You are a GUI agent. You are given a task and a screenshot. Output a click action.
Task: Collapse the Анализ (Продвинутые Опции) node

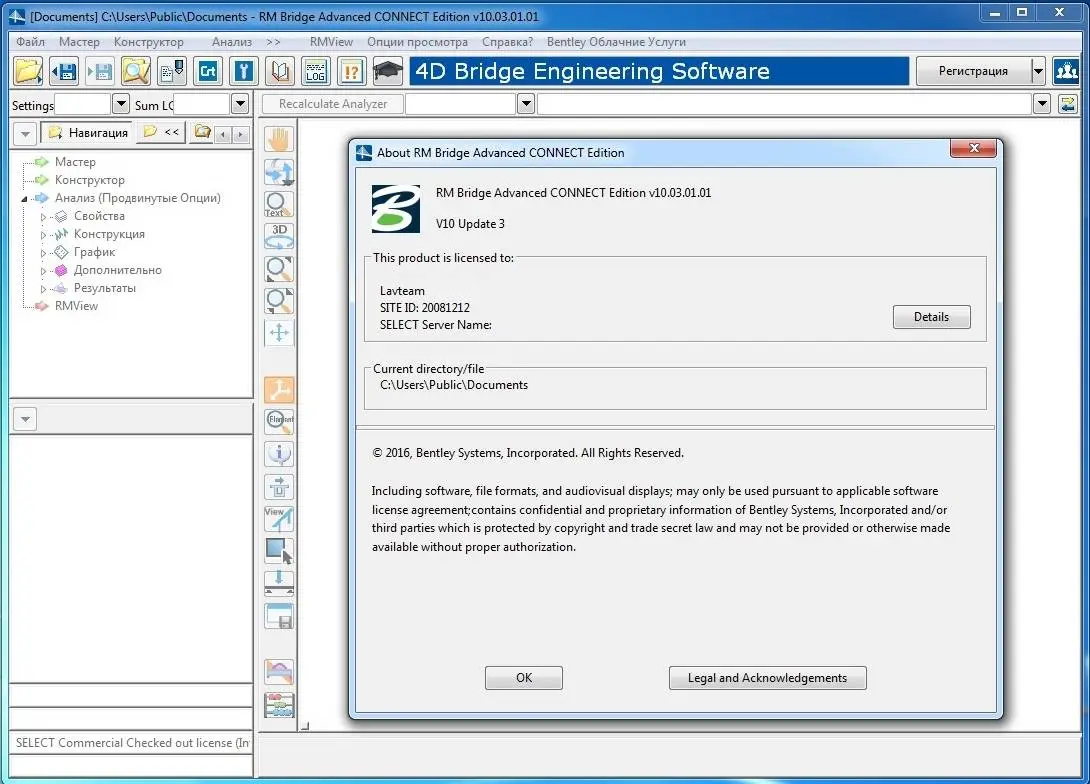coord(24,199)
